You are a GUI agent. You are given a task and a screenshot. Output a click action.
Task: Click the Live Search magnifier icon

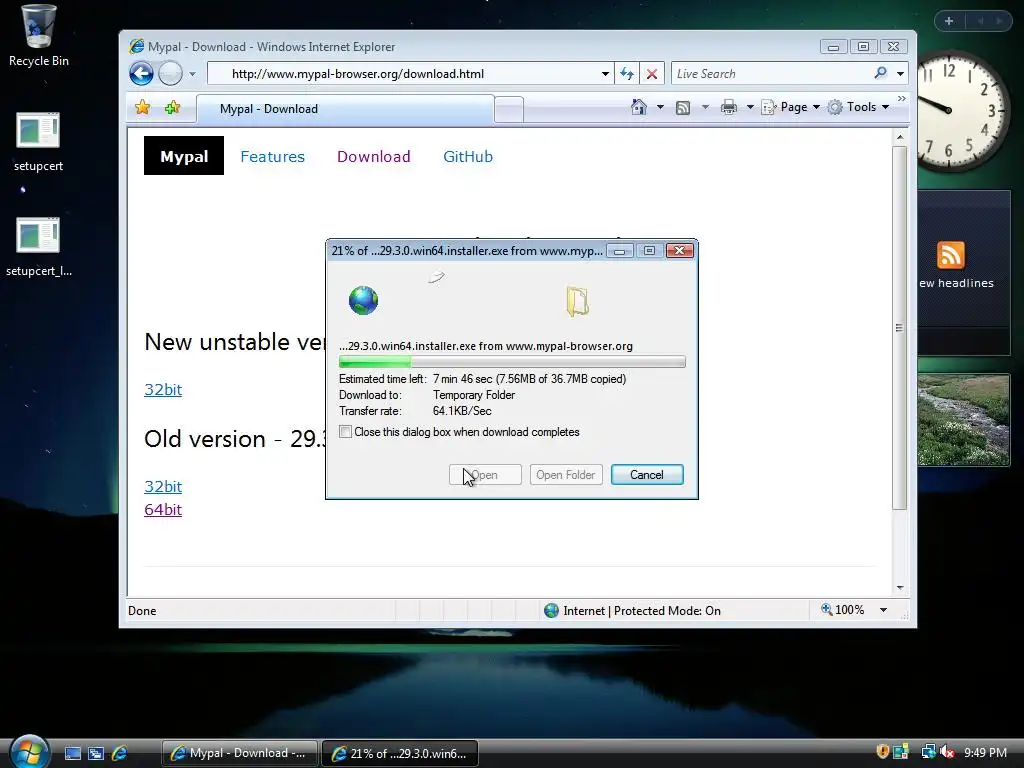coord(880,73)
